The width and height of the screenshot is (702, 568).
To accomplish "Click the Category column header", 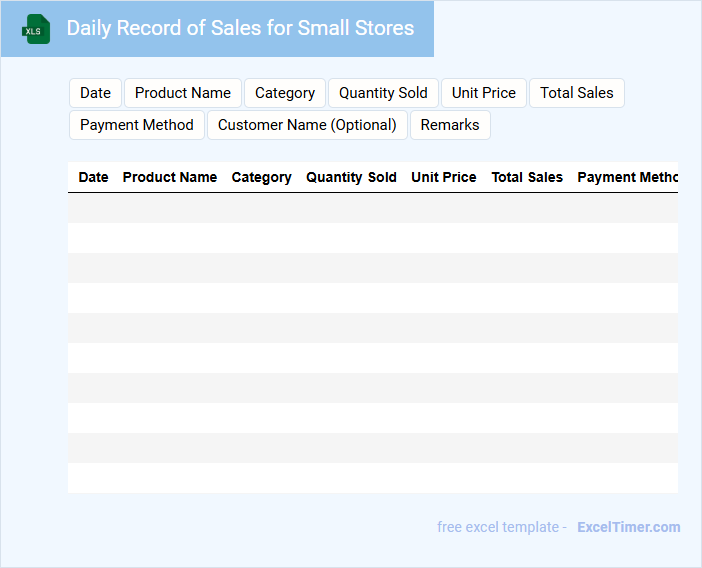I will 262,177.
